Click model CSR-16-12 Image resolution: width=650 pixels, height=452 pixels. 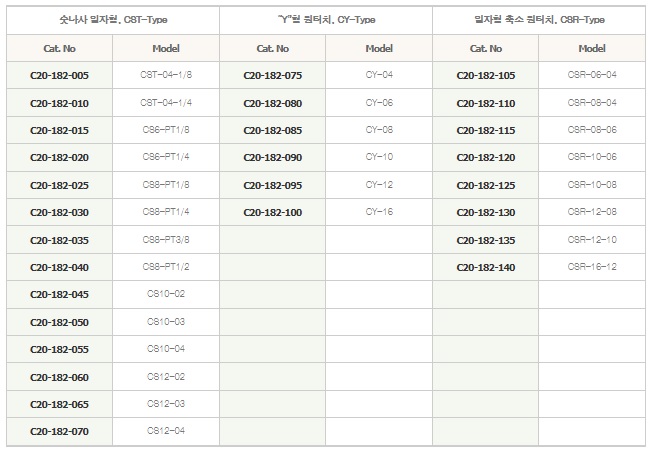tap(592, 267)
